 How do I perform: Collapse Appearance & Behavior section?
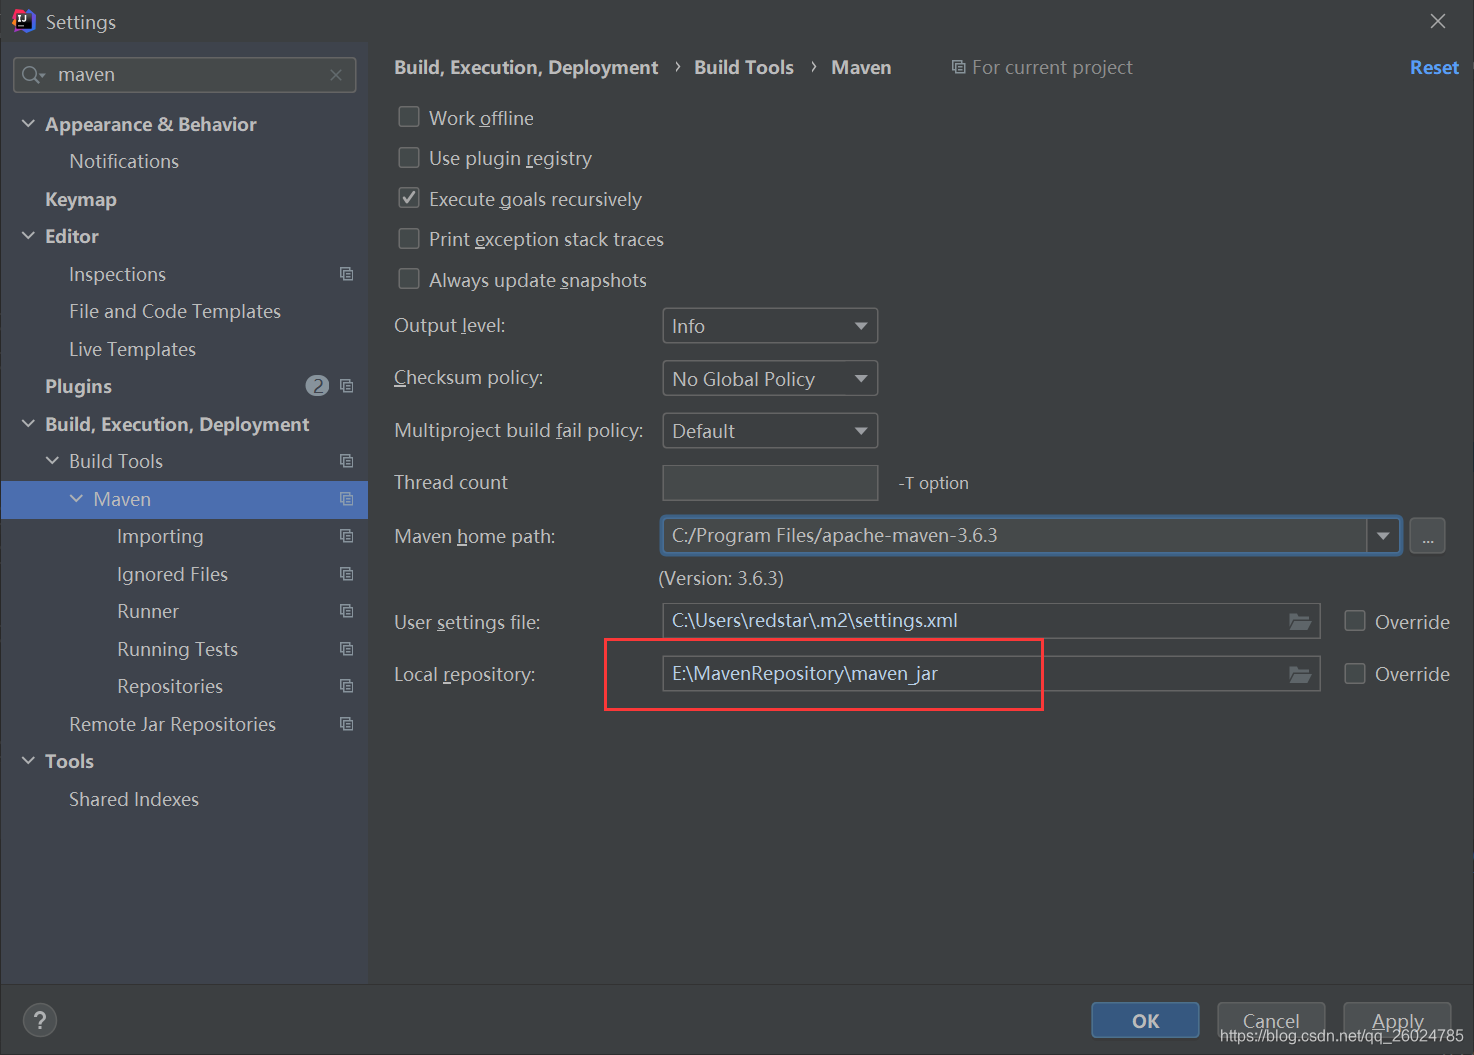[28, 124]
